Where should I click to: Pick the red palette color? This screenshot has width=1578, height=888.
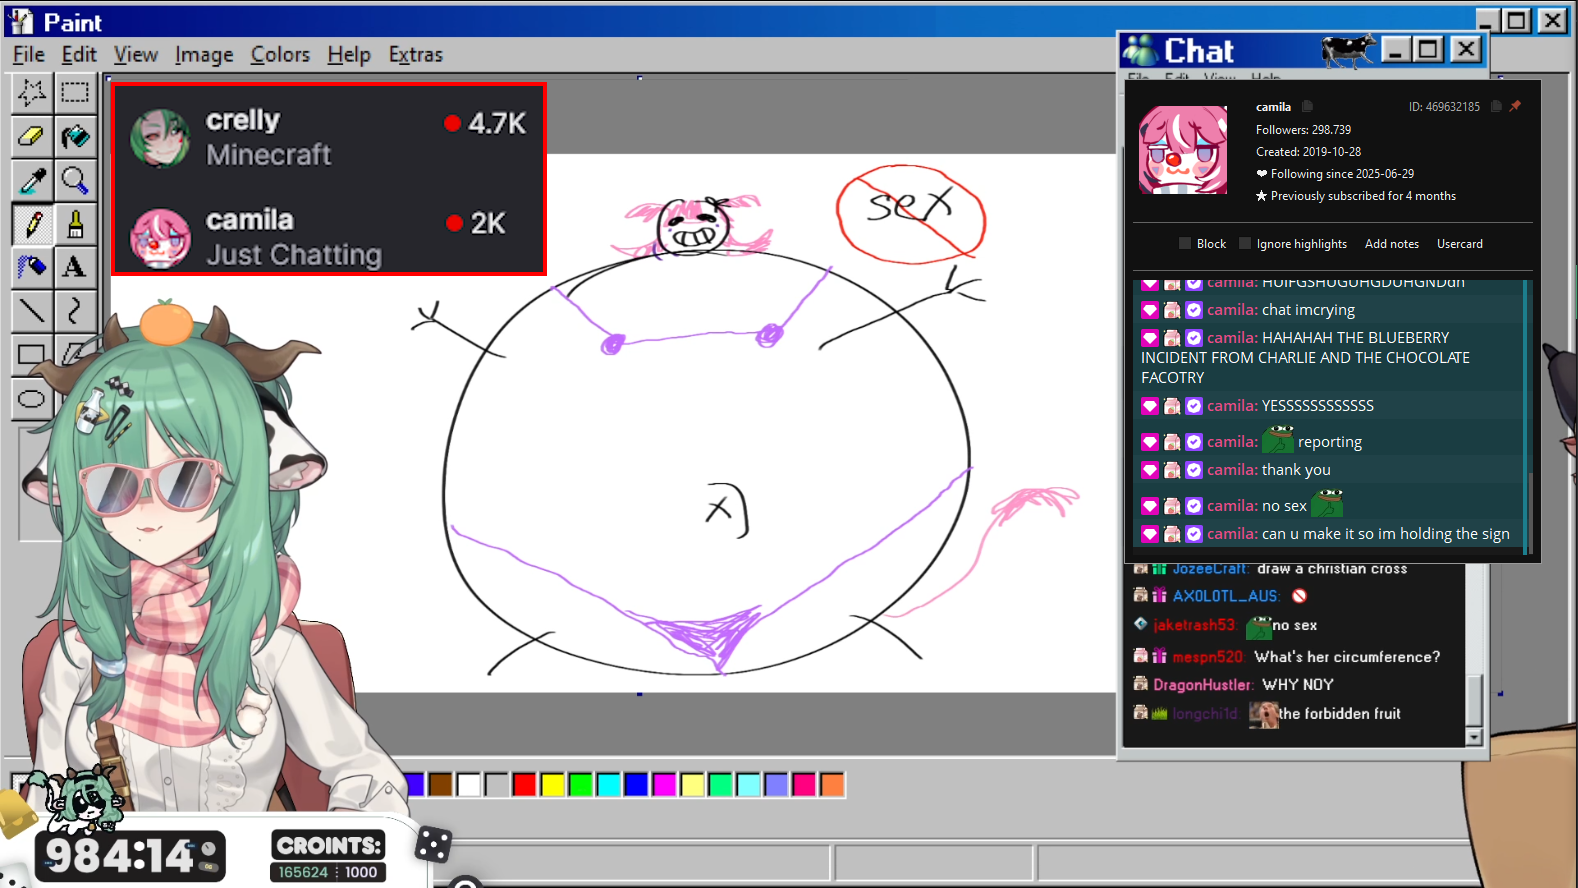(x=525, y=785)
